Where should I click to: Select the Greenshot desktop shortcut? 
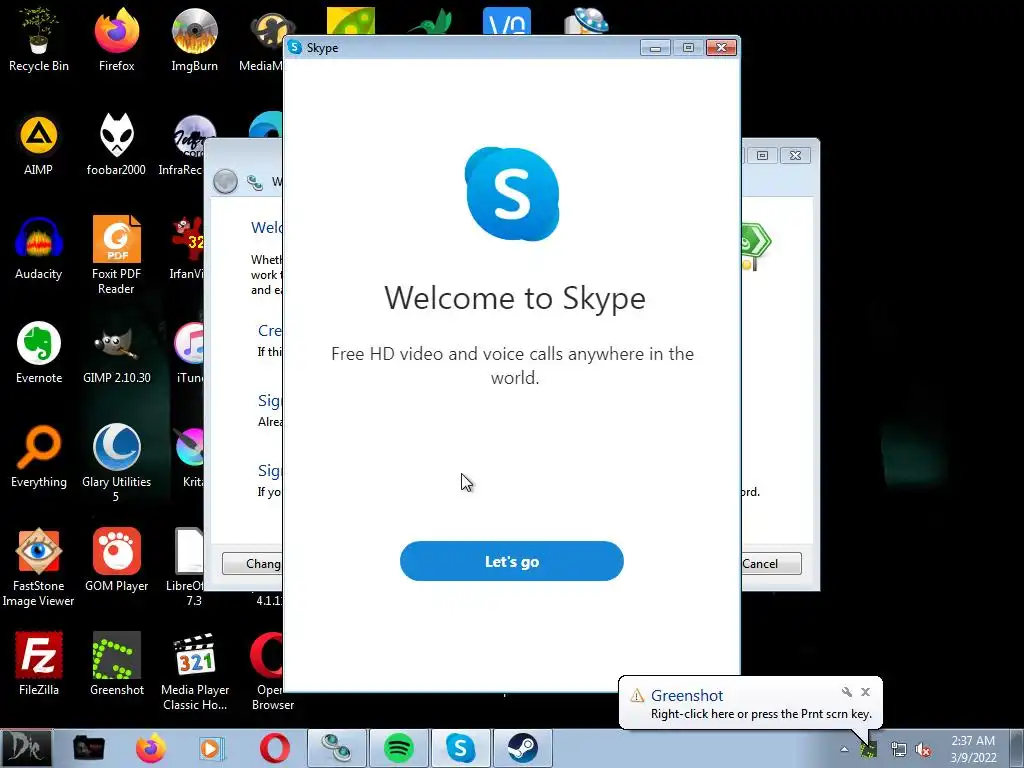116,664
